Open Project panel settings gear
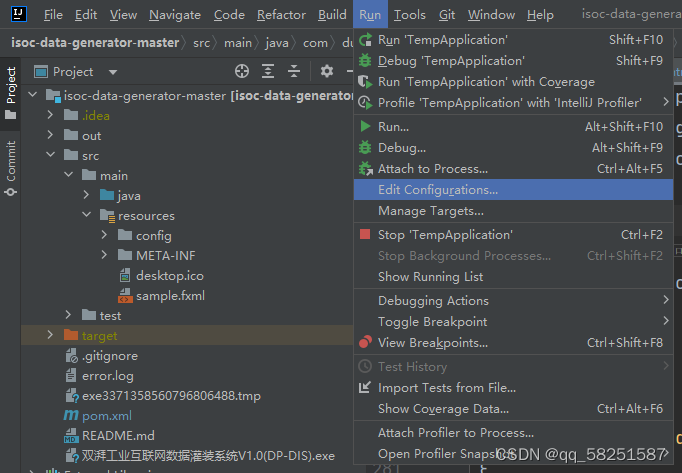The width and height of the screenshot is (682, 473). [327, 71]
